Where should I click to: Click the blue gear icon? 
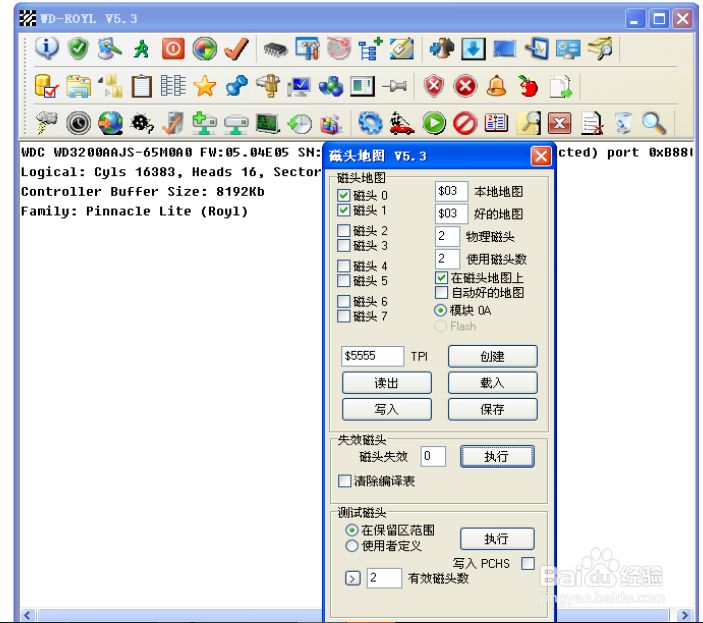370,123
